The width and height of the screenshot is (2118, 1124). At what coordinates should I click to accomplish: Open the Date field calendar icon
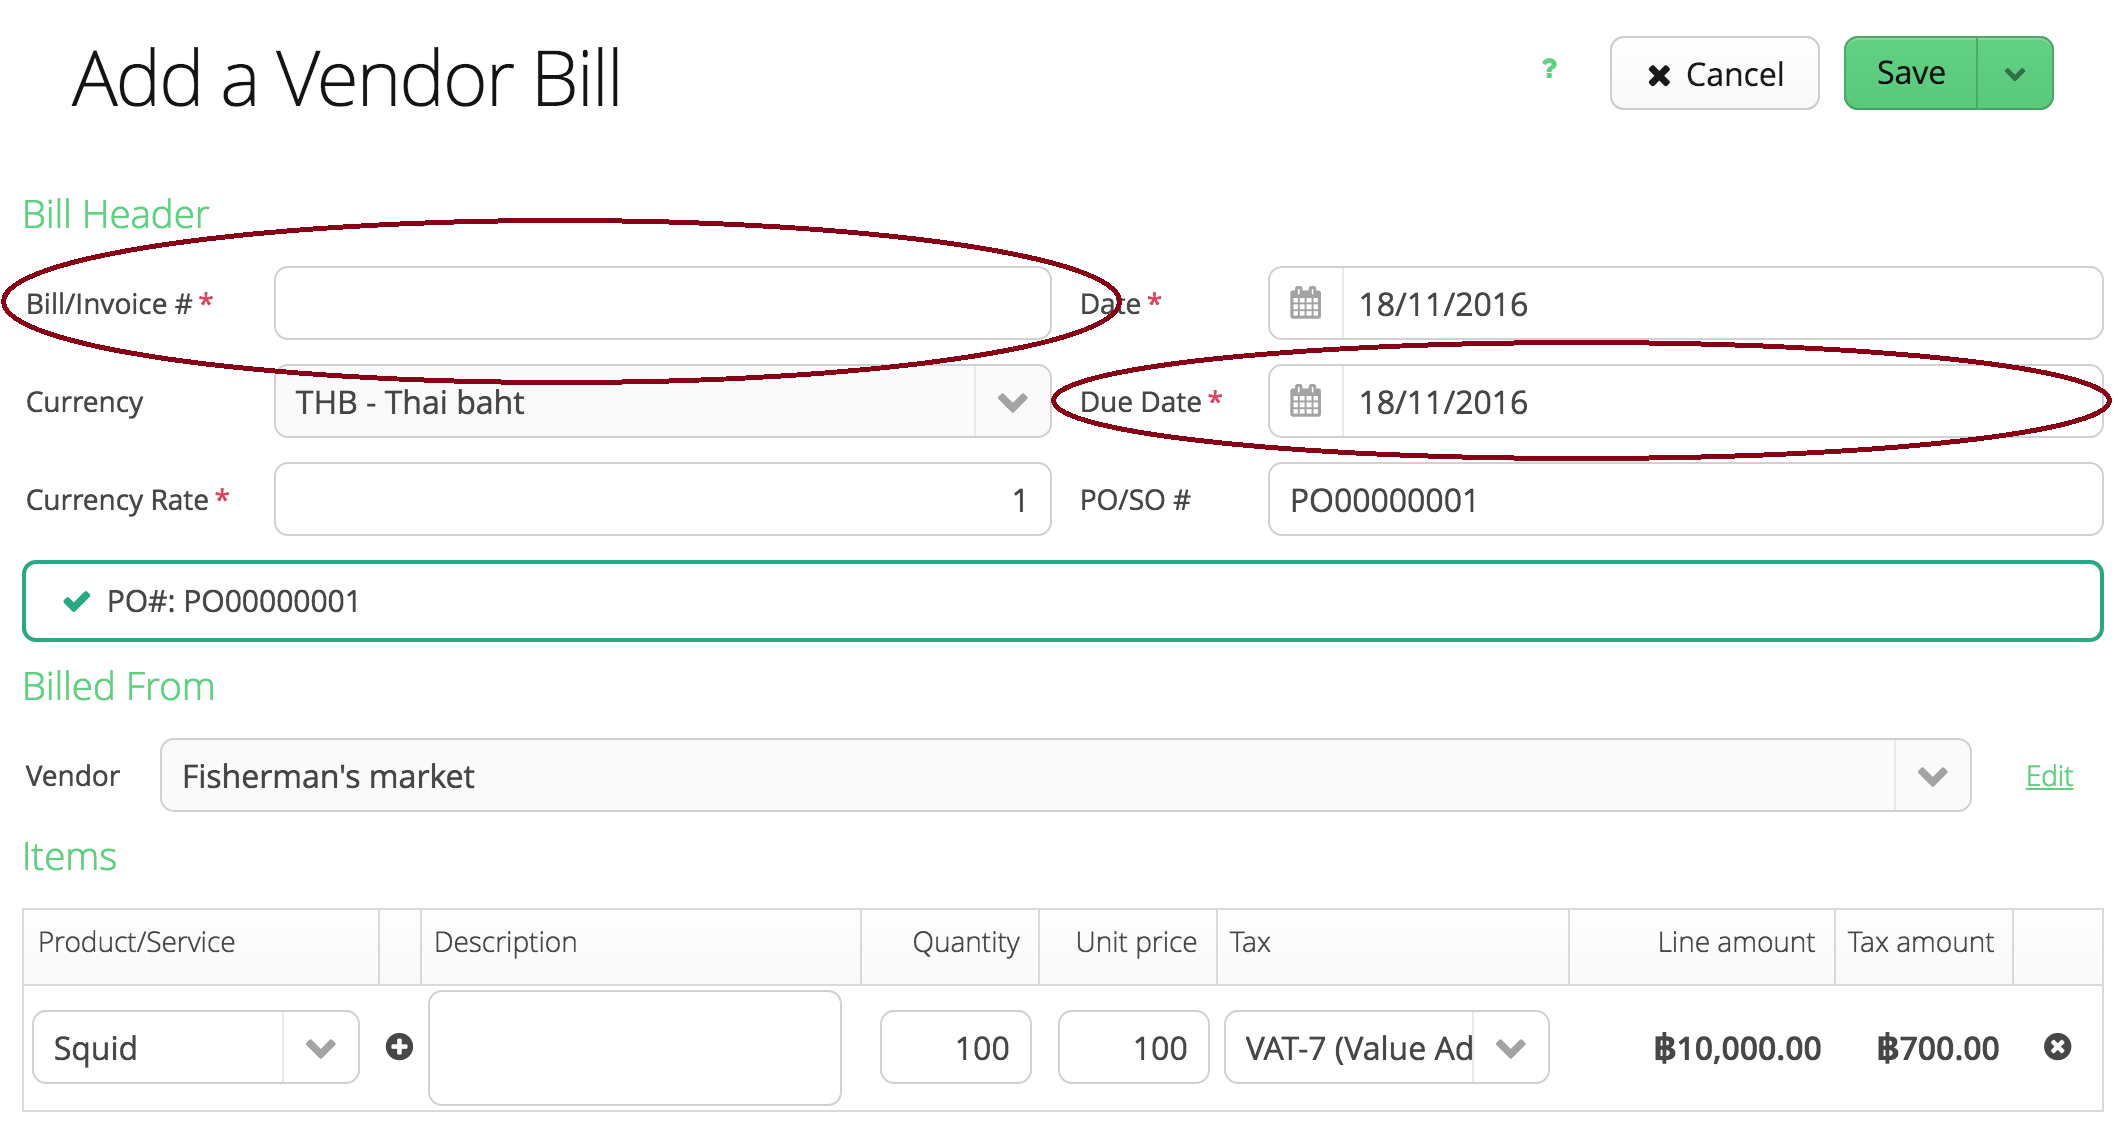click(1305, 303)
